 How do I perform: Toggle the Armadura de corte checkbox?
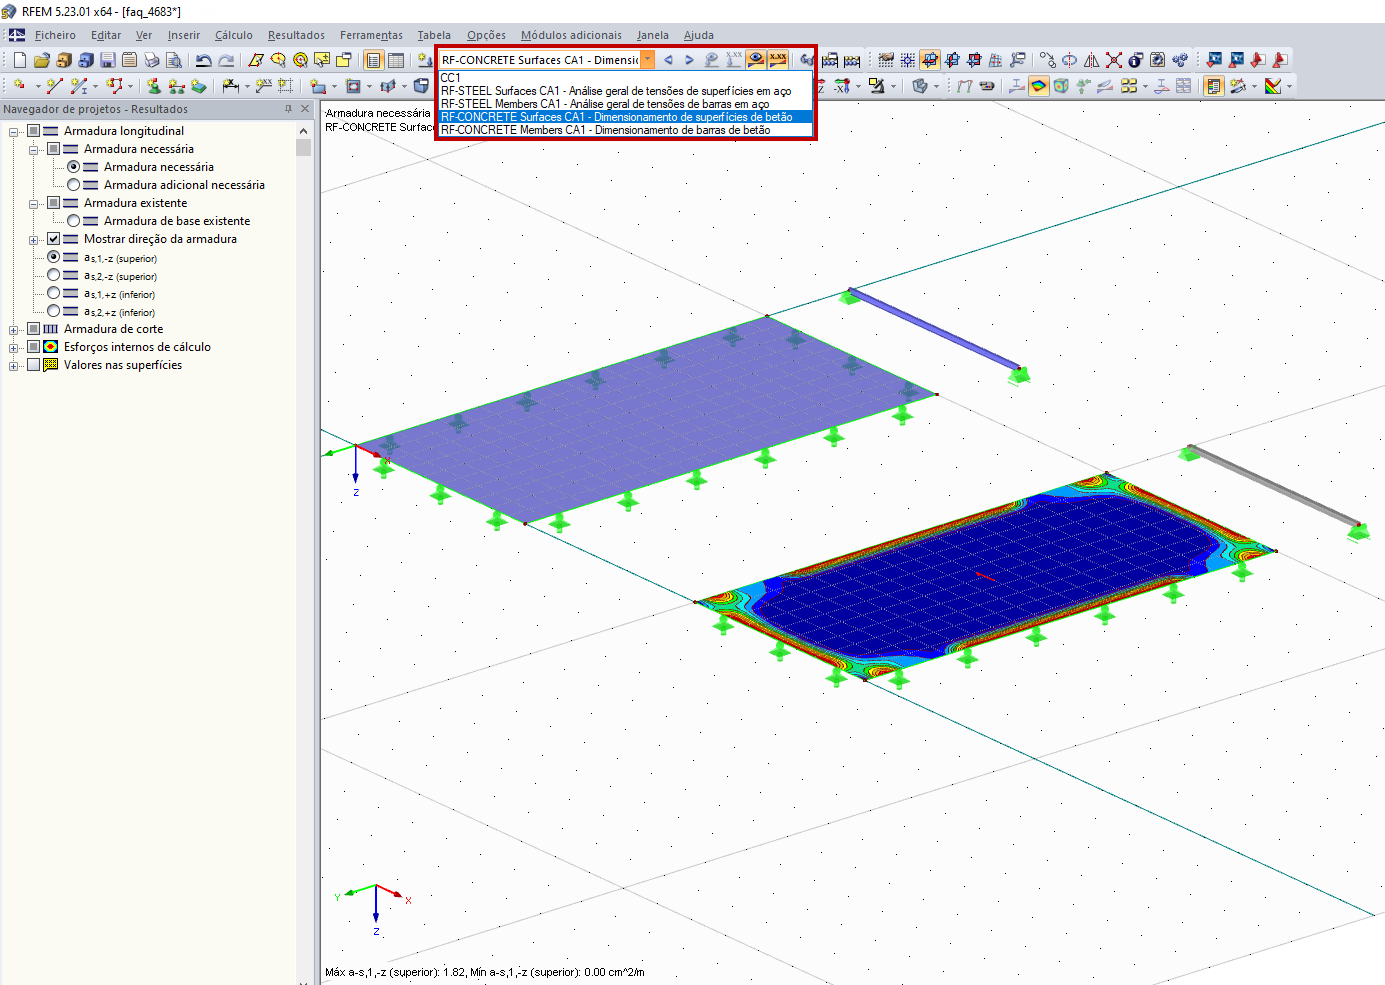tap(33, 329)
